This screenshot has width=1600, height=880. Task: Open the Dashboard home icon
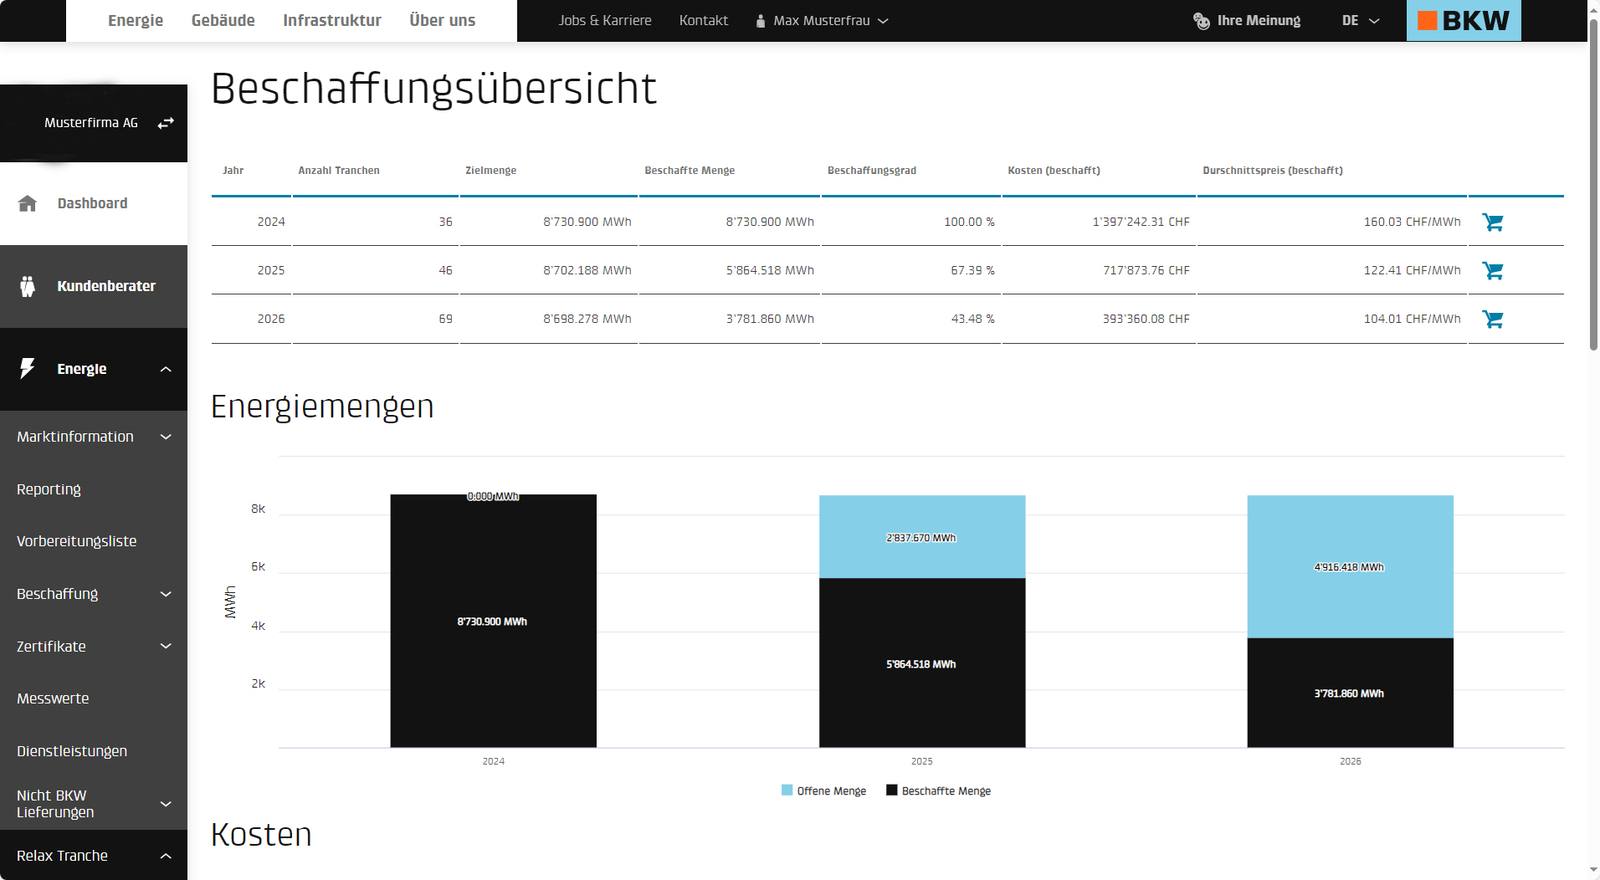[28, 204]
